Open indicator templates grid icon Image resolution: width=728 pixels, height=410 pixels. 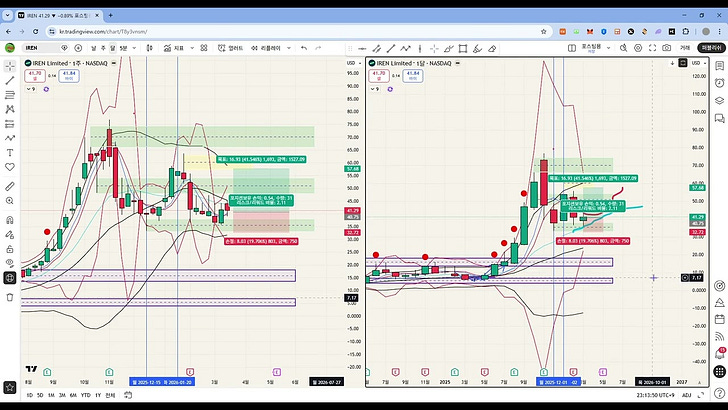click(x=204, y=48)
